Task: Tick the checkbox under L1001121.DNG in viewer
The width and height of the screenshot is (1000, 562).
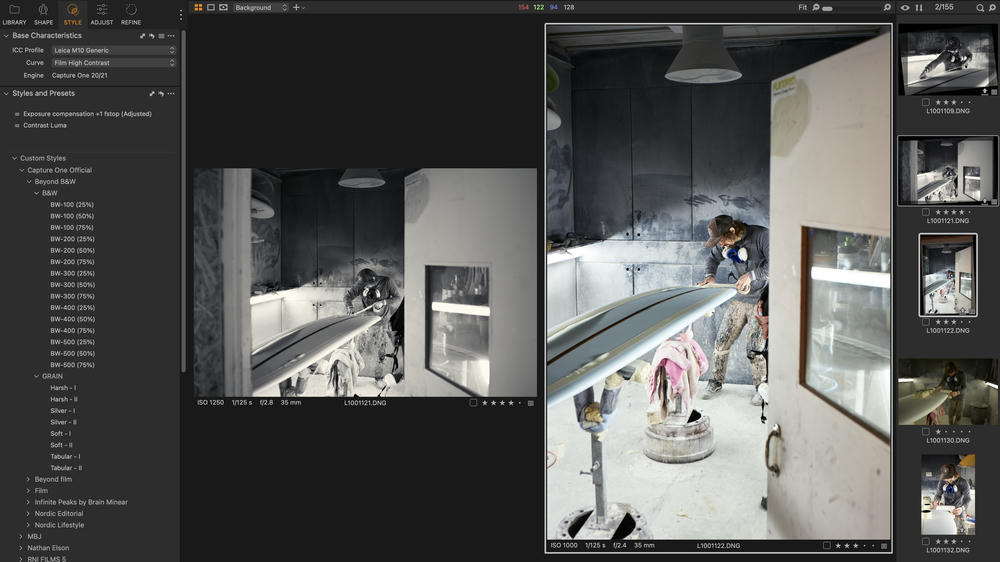Action: 473,403
